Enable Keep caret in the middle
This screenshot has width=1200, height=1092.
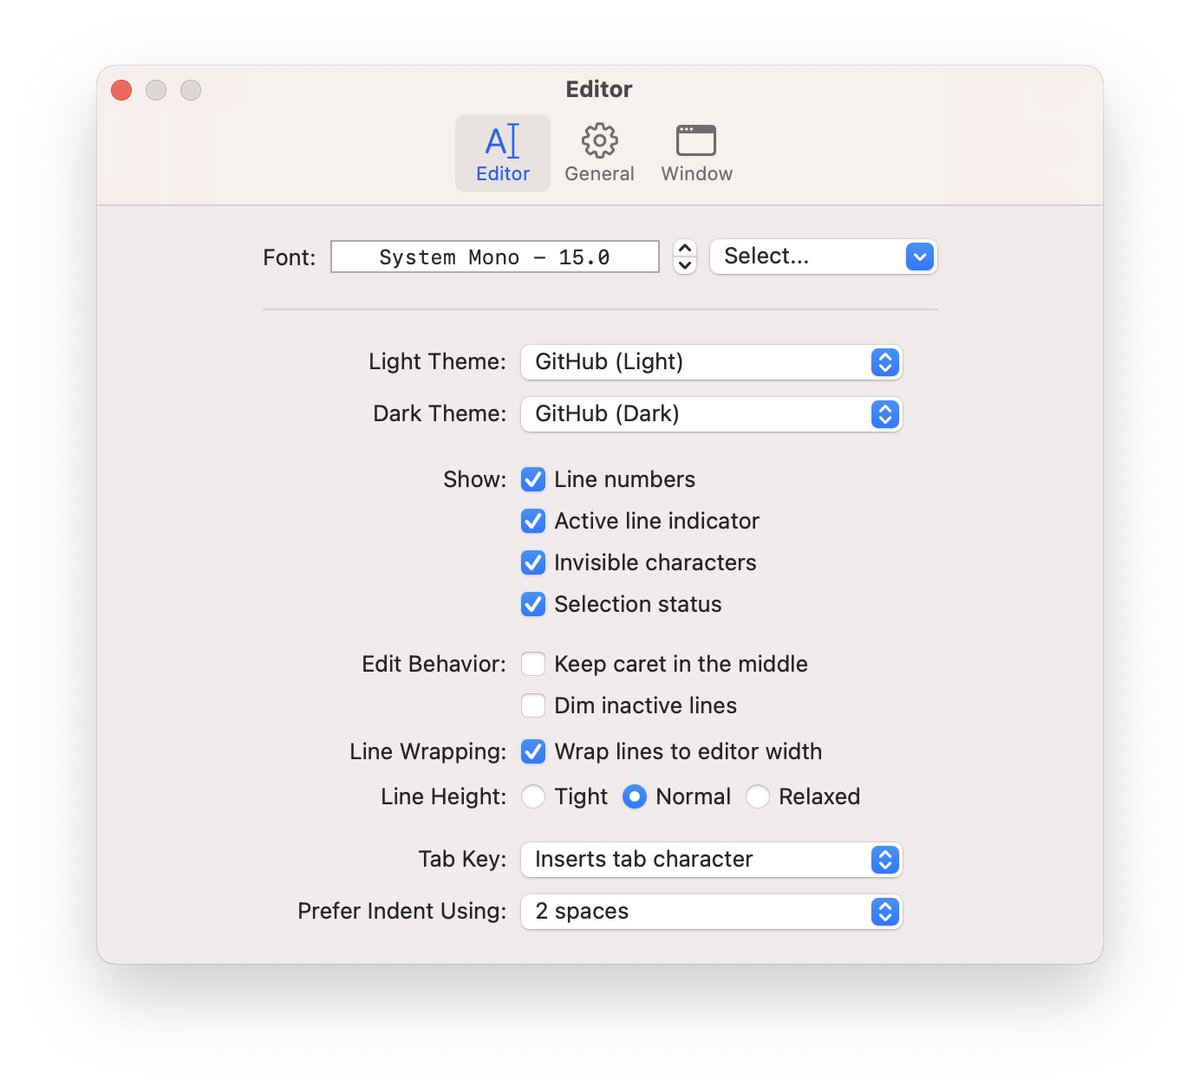(533, 664)
